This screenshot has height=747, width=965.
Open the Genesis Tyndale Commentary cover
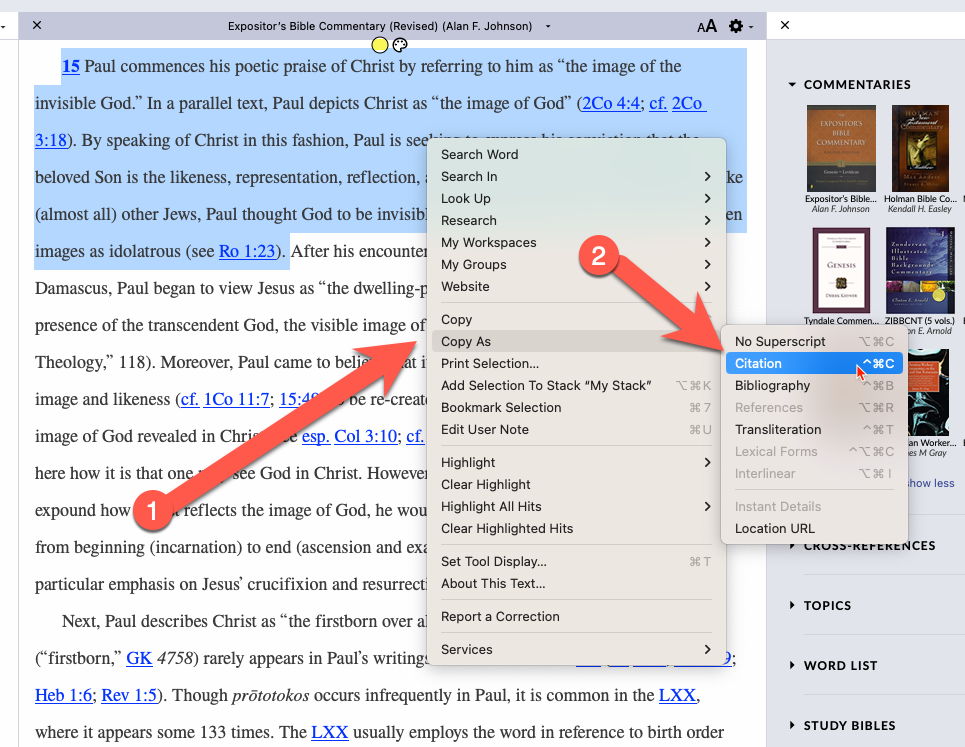841,271
